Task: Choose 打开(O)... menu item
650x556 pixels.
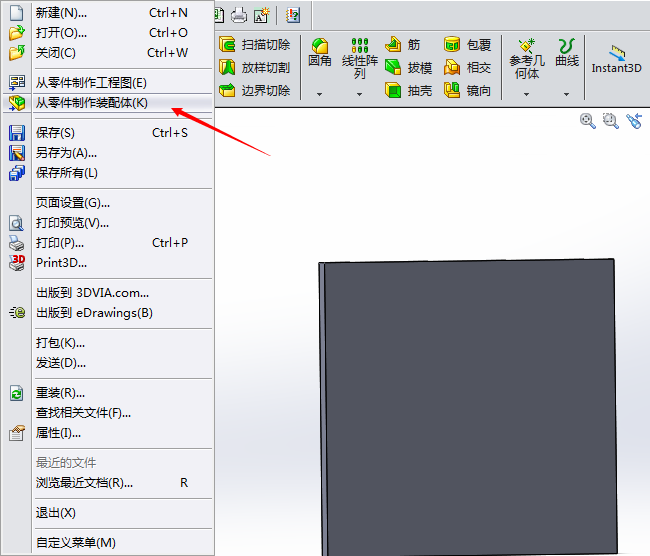Action: [108, 32]
